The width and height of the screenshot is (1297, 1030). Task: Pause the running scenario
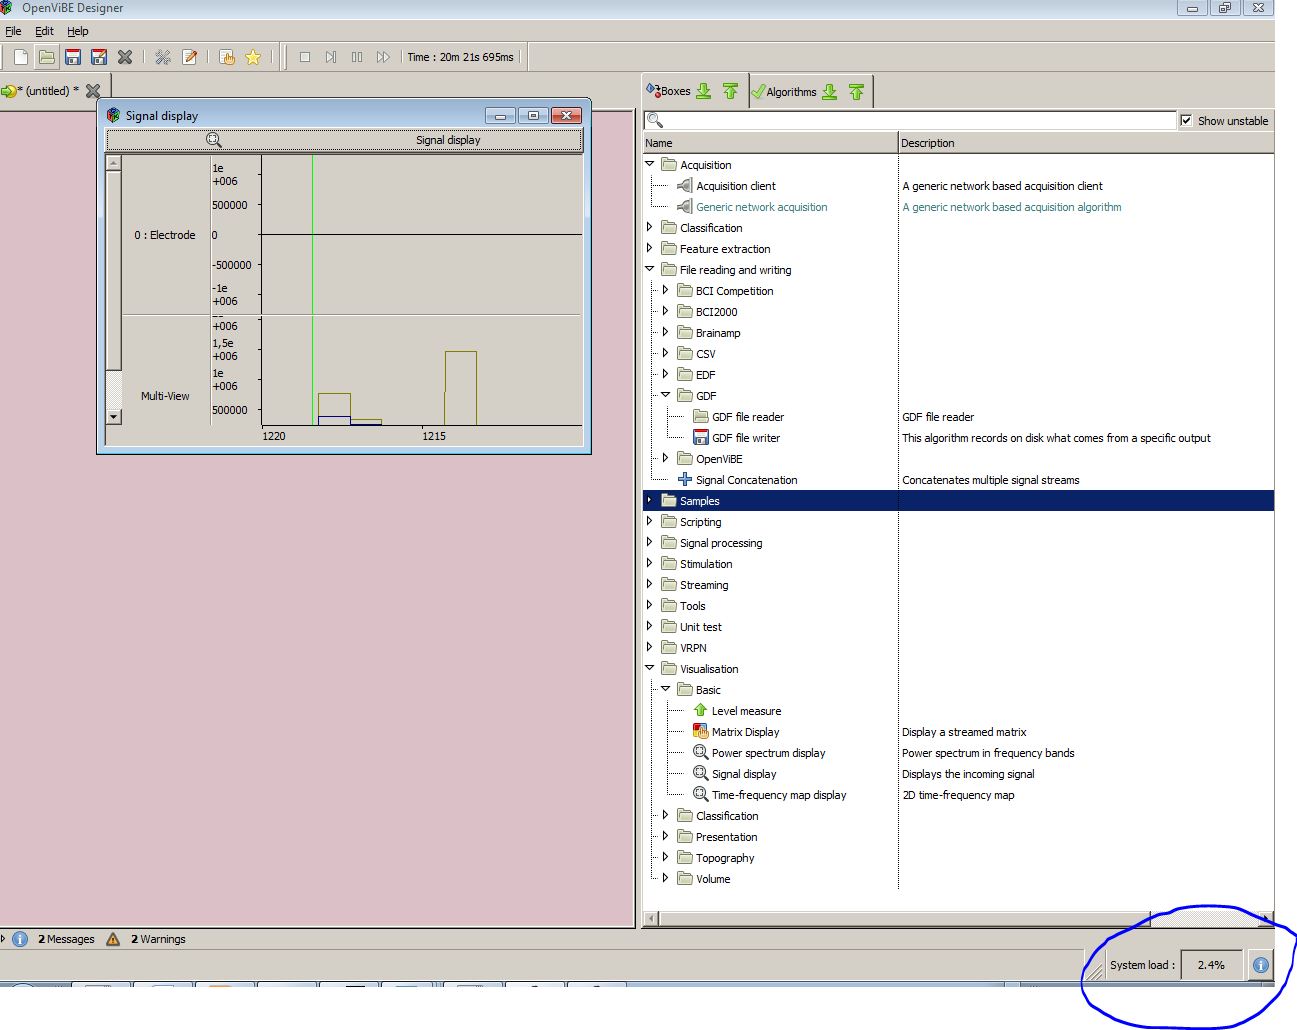point(357,57)
